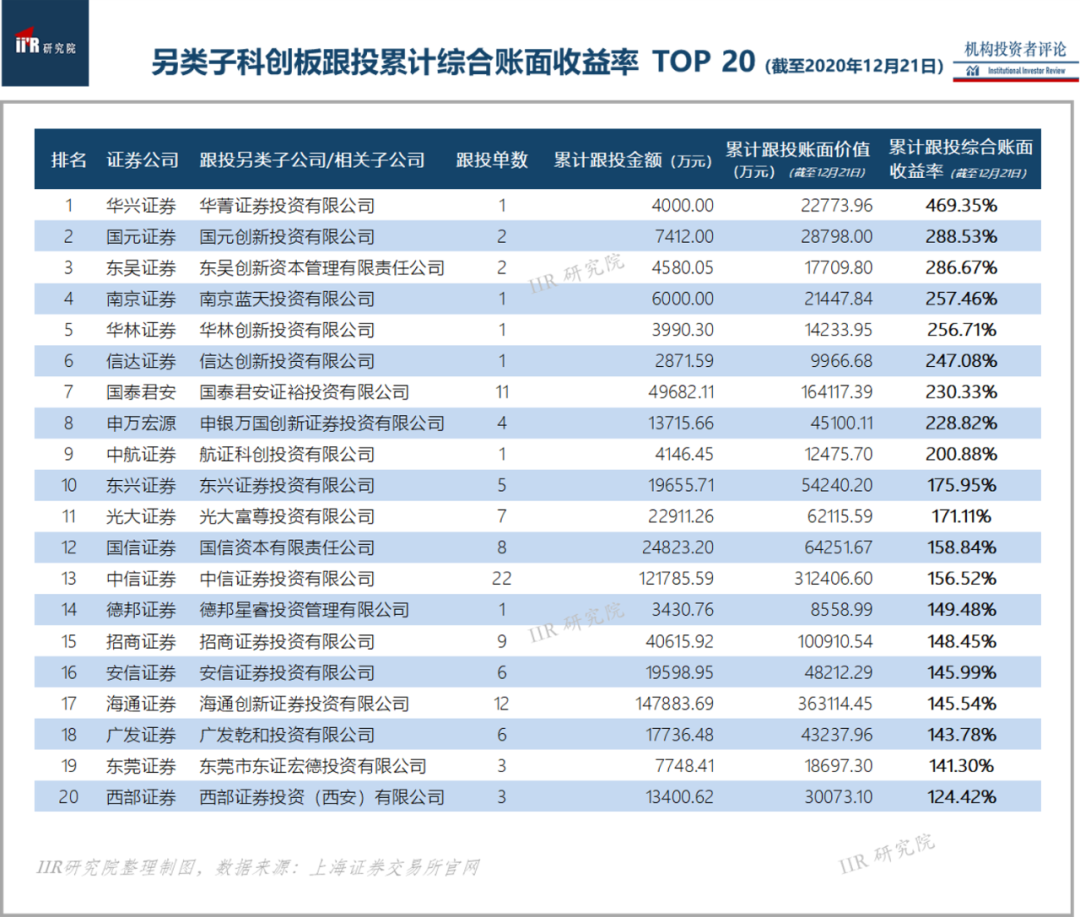1080x917 pixels.
Task: Click the 54240.20 book value
Action: tap(836, 485)
